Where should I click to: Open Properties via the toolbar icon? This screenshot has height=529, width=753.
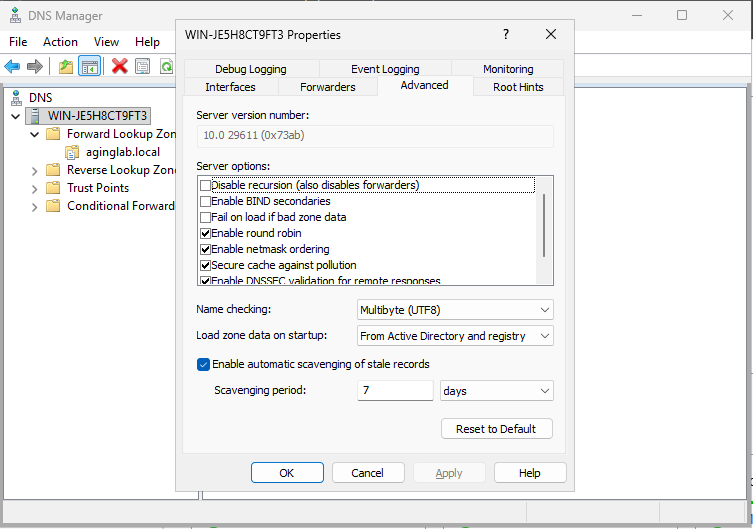[143, 66]
